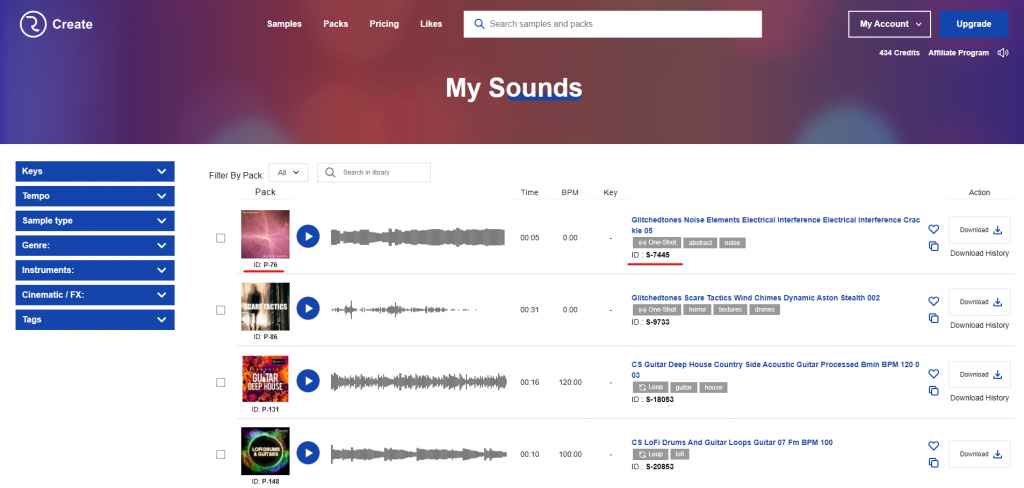Select checkbox for the Electrical Interference sample

221,238
